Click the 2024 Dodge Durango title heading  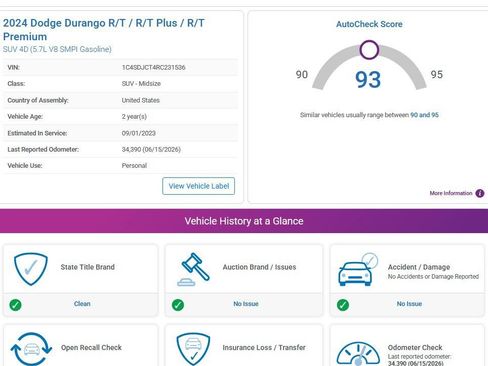[104, 30]
